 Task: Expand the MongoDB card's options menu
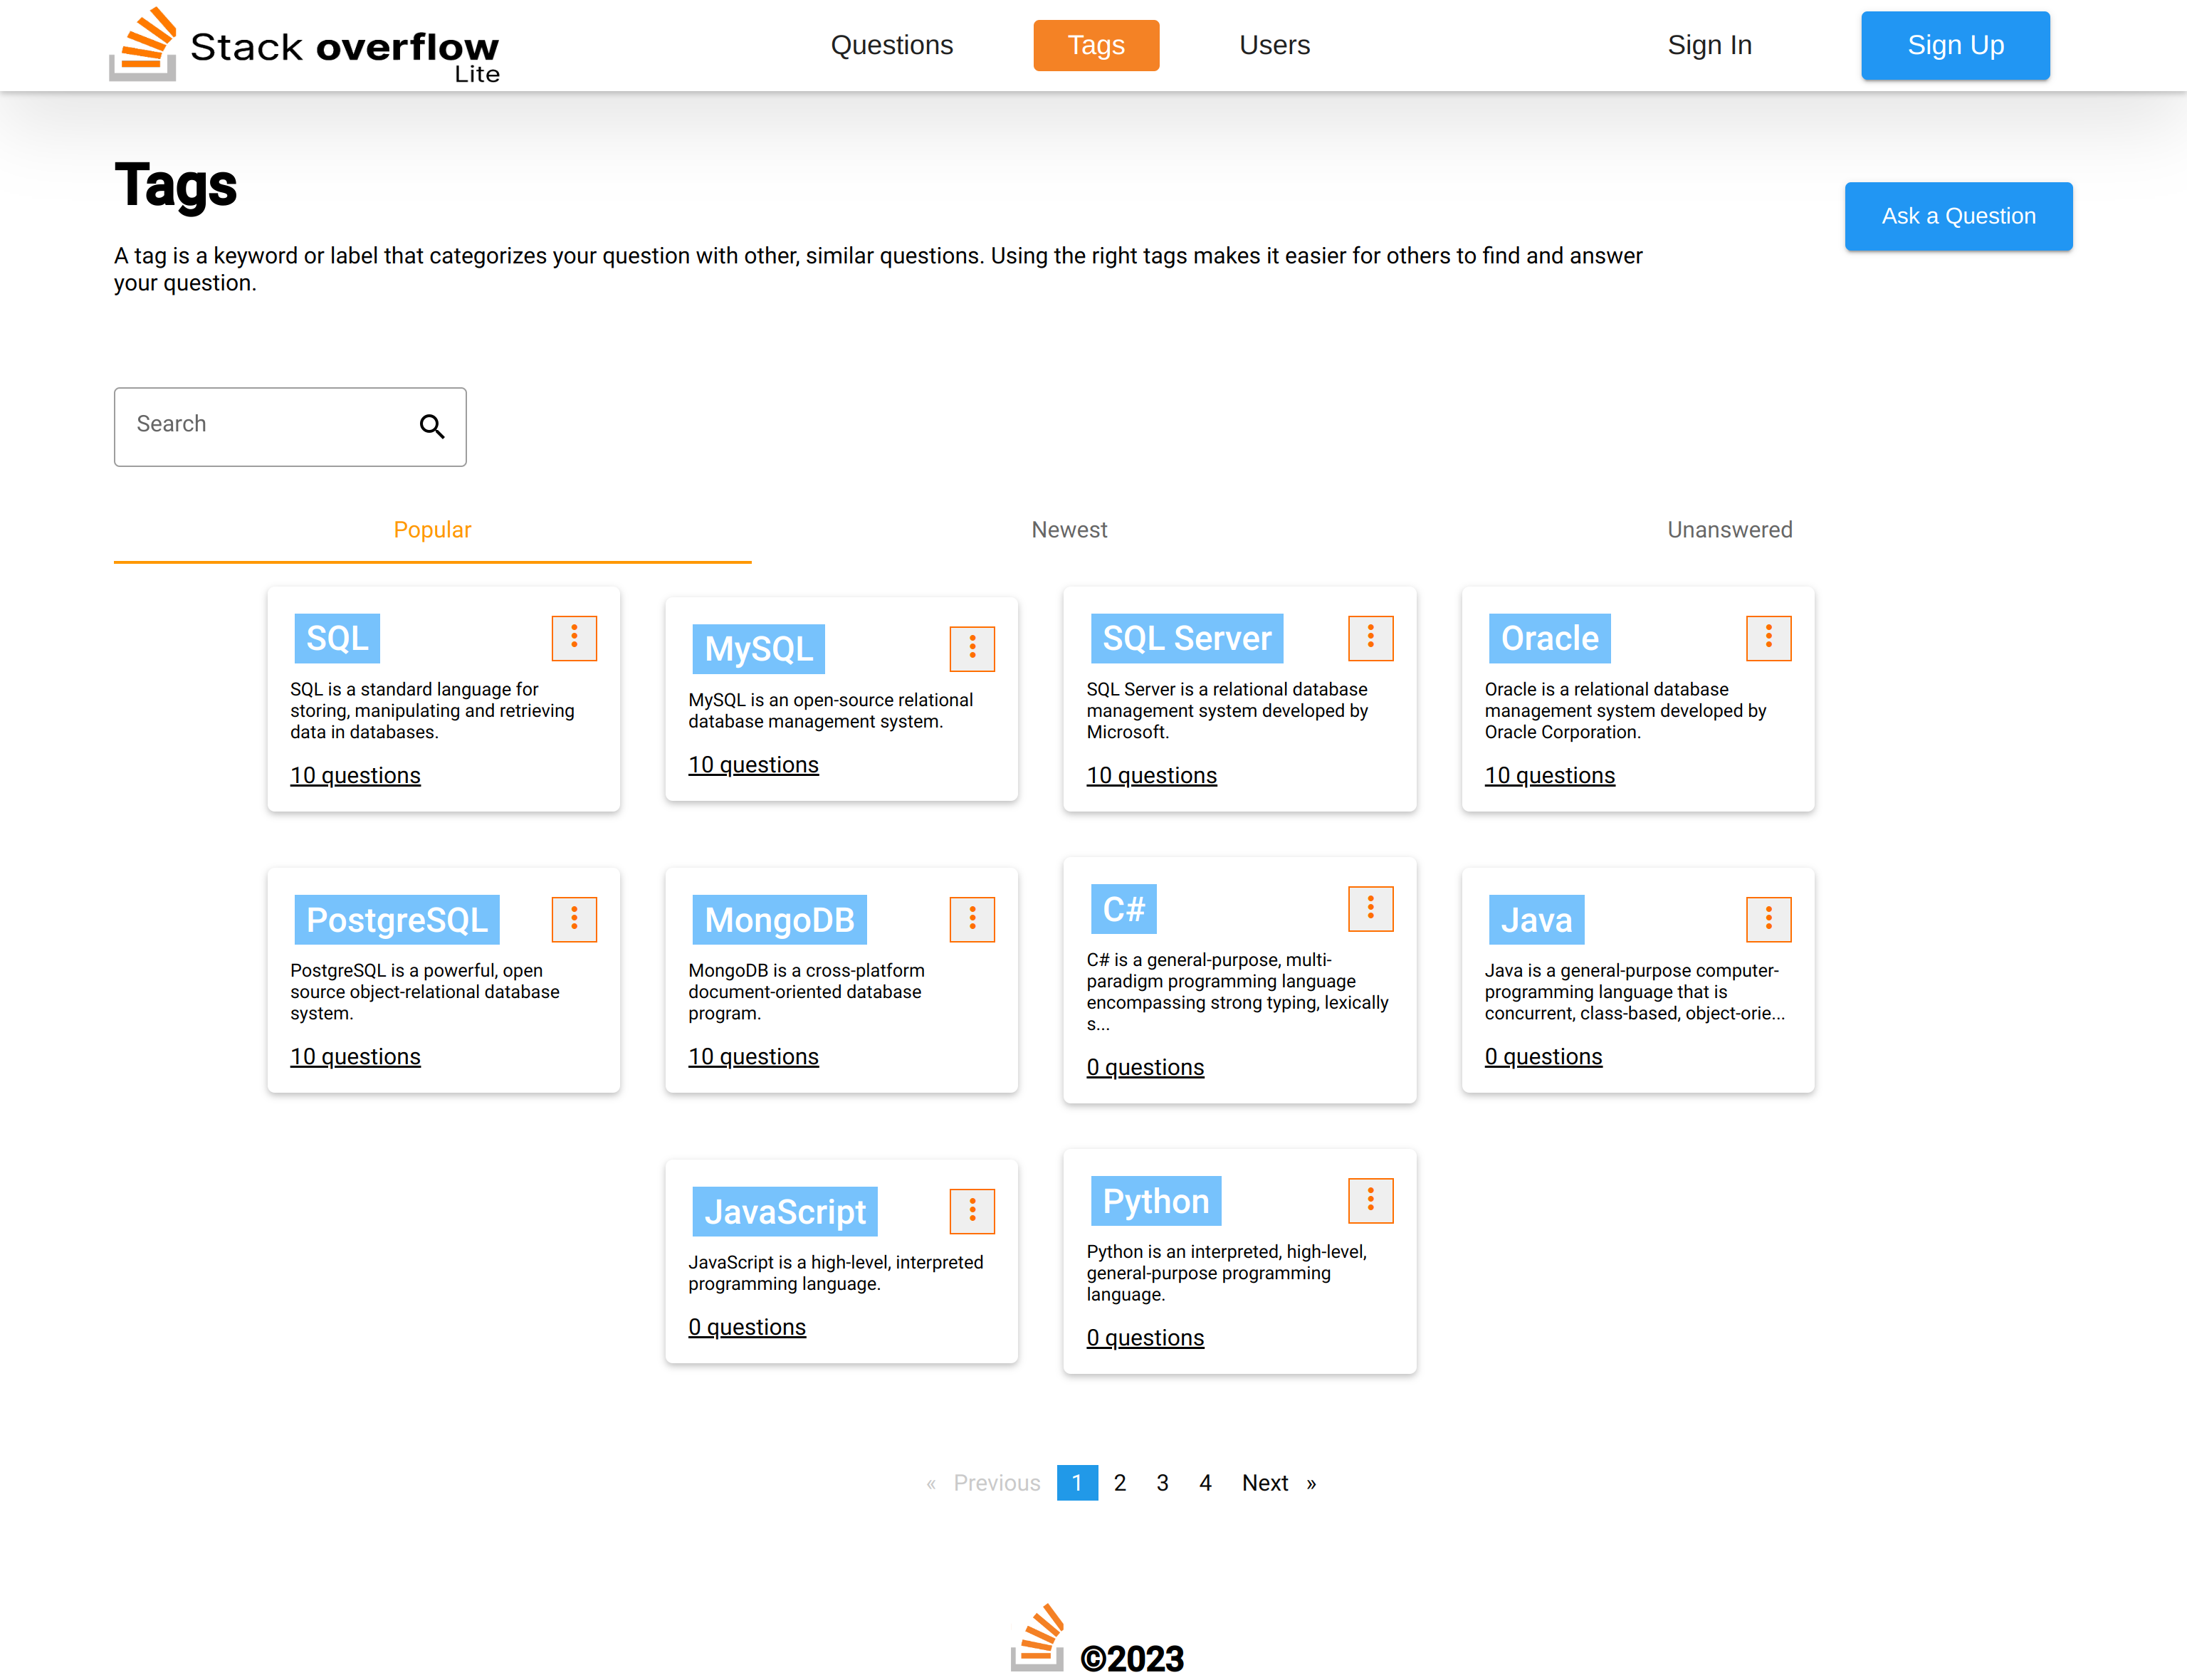[972, 919]
